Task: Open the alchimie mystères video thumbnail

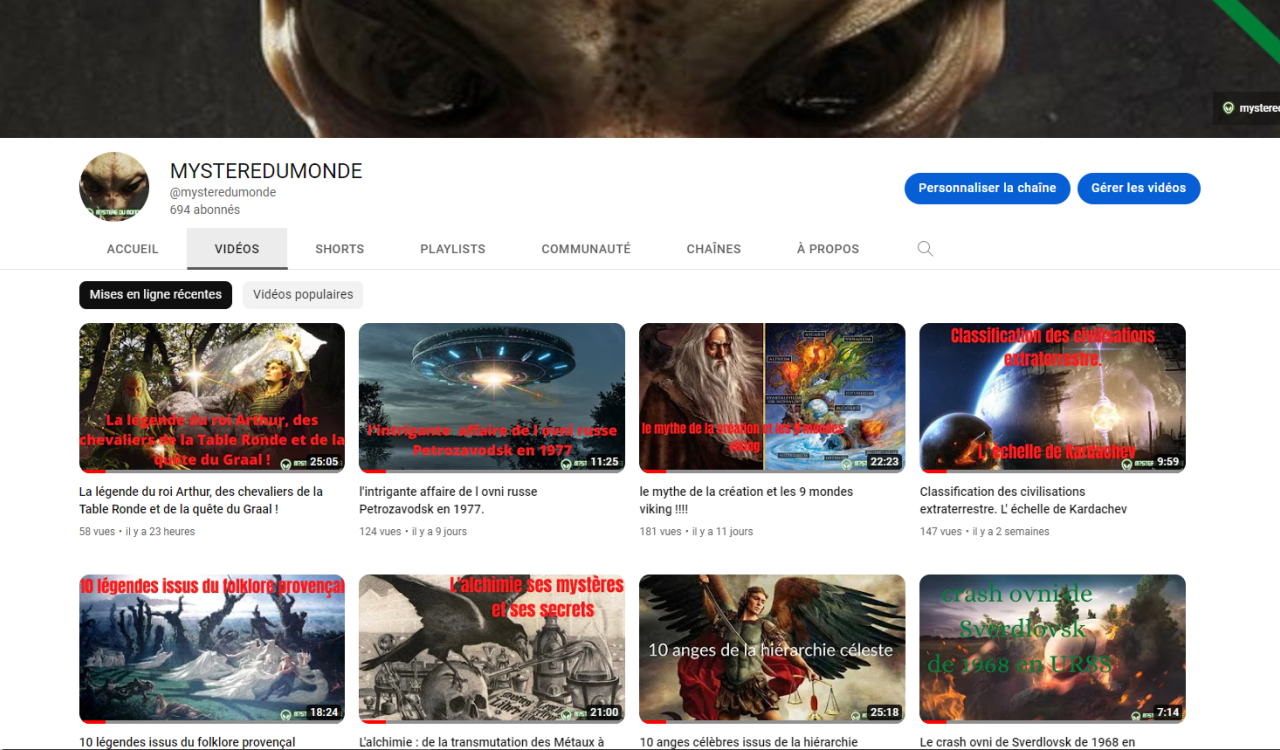Action: [492, 649]
